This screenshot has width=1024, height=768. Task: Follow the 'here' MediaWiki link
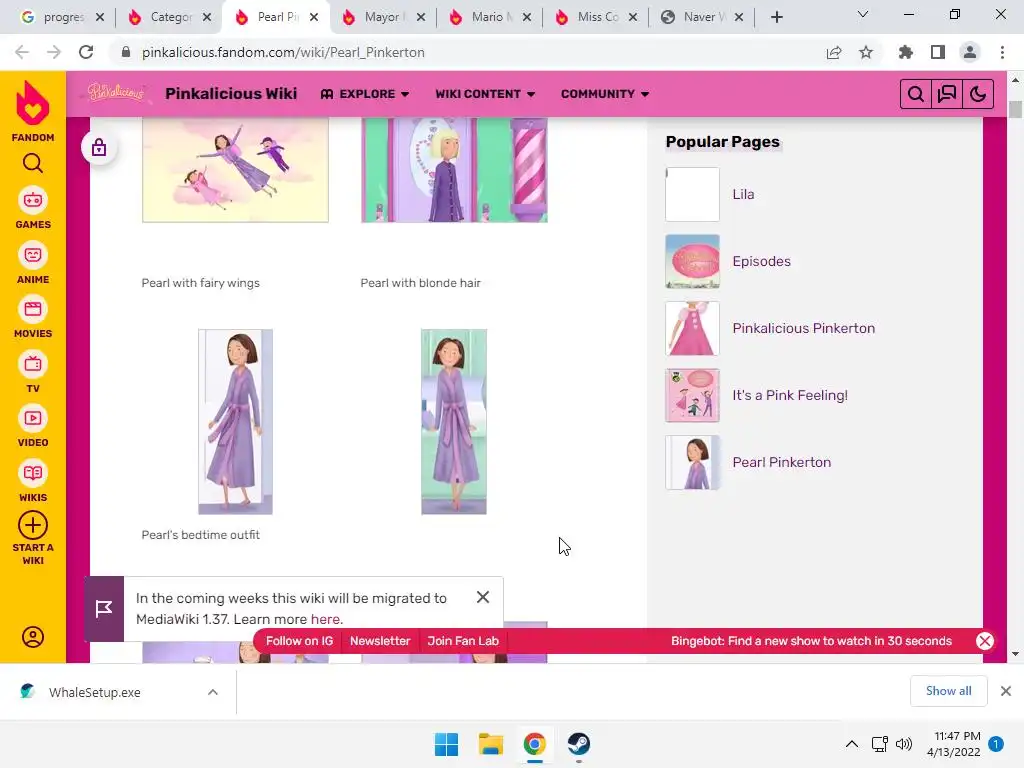[x=325, y=619]
